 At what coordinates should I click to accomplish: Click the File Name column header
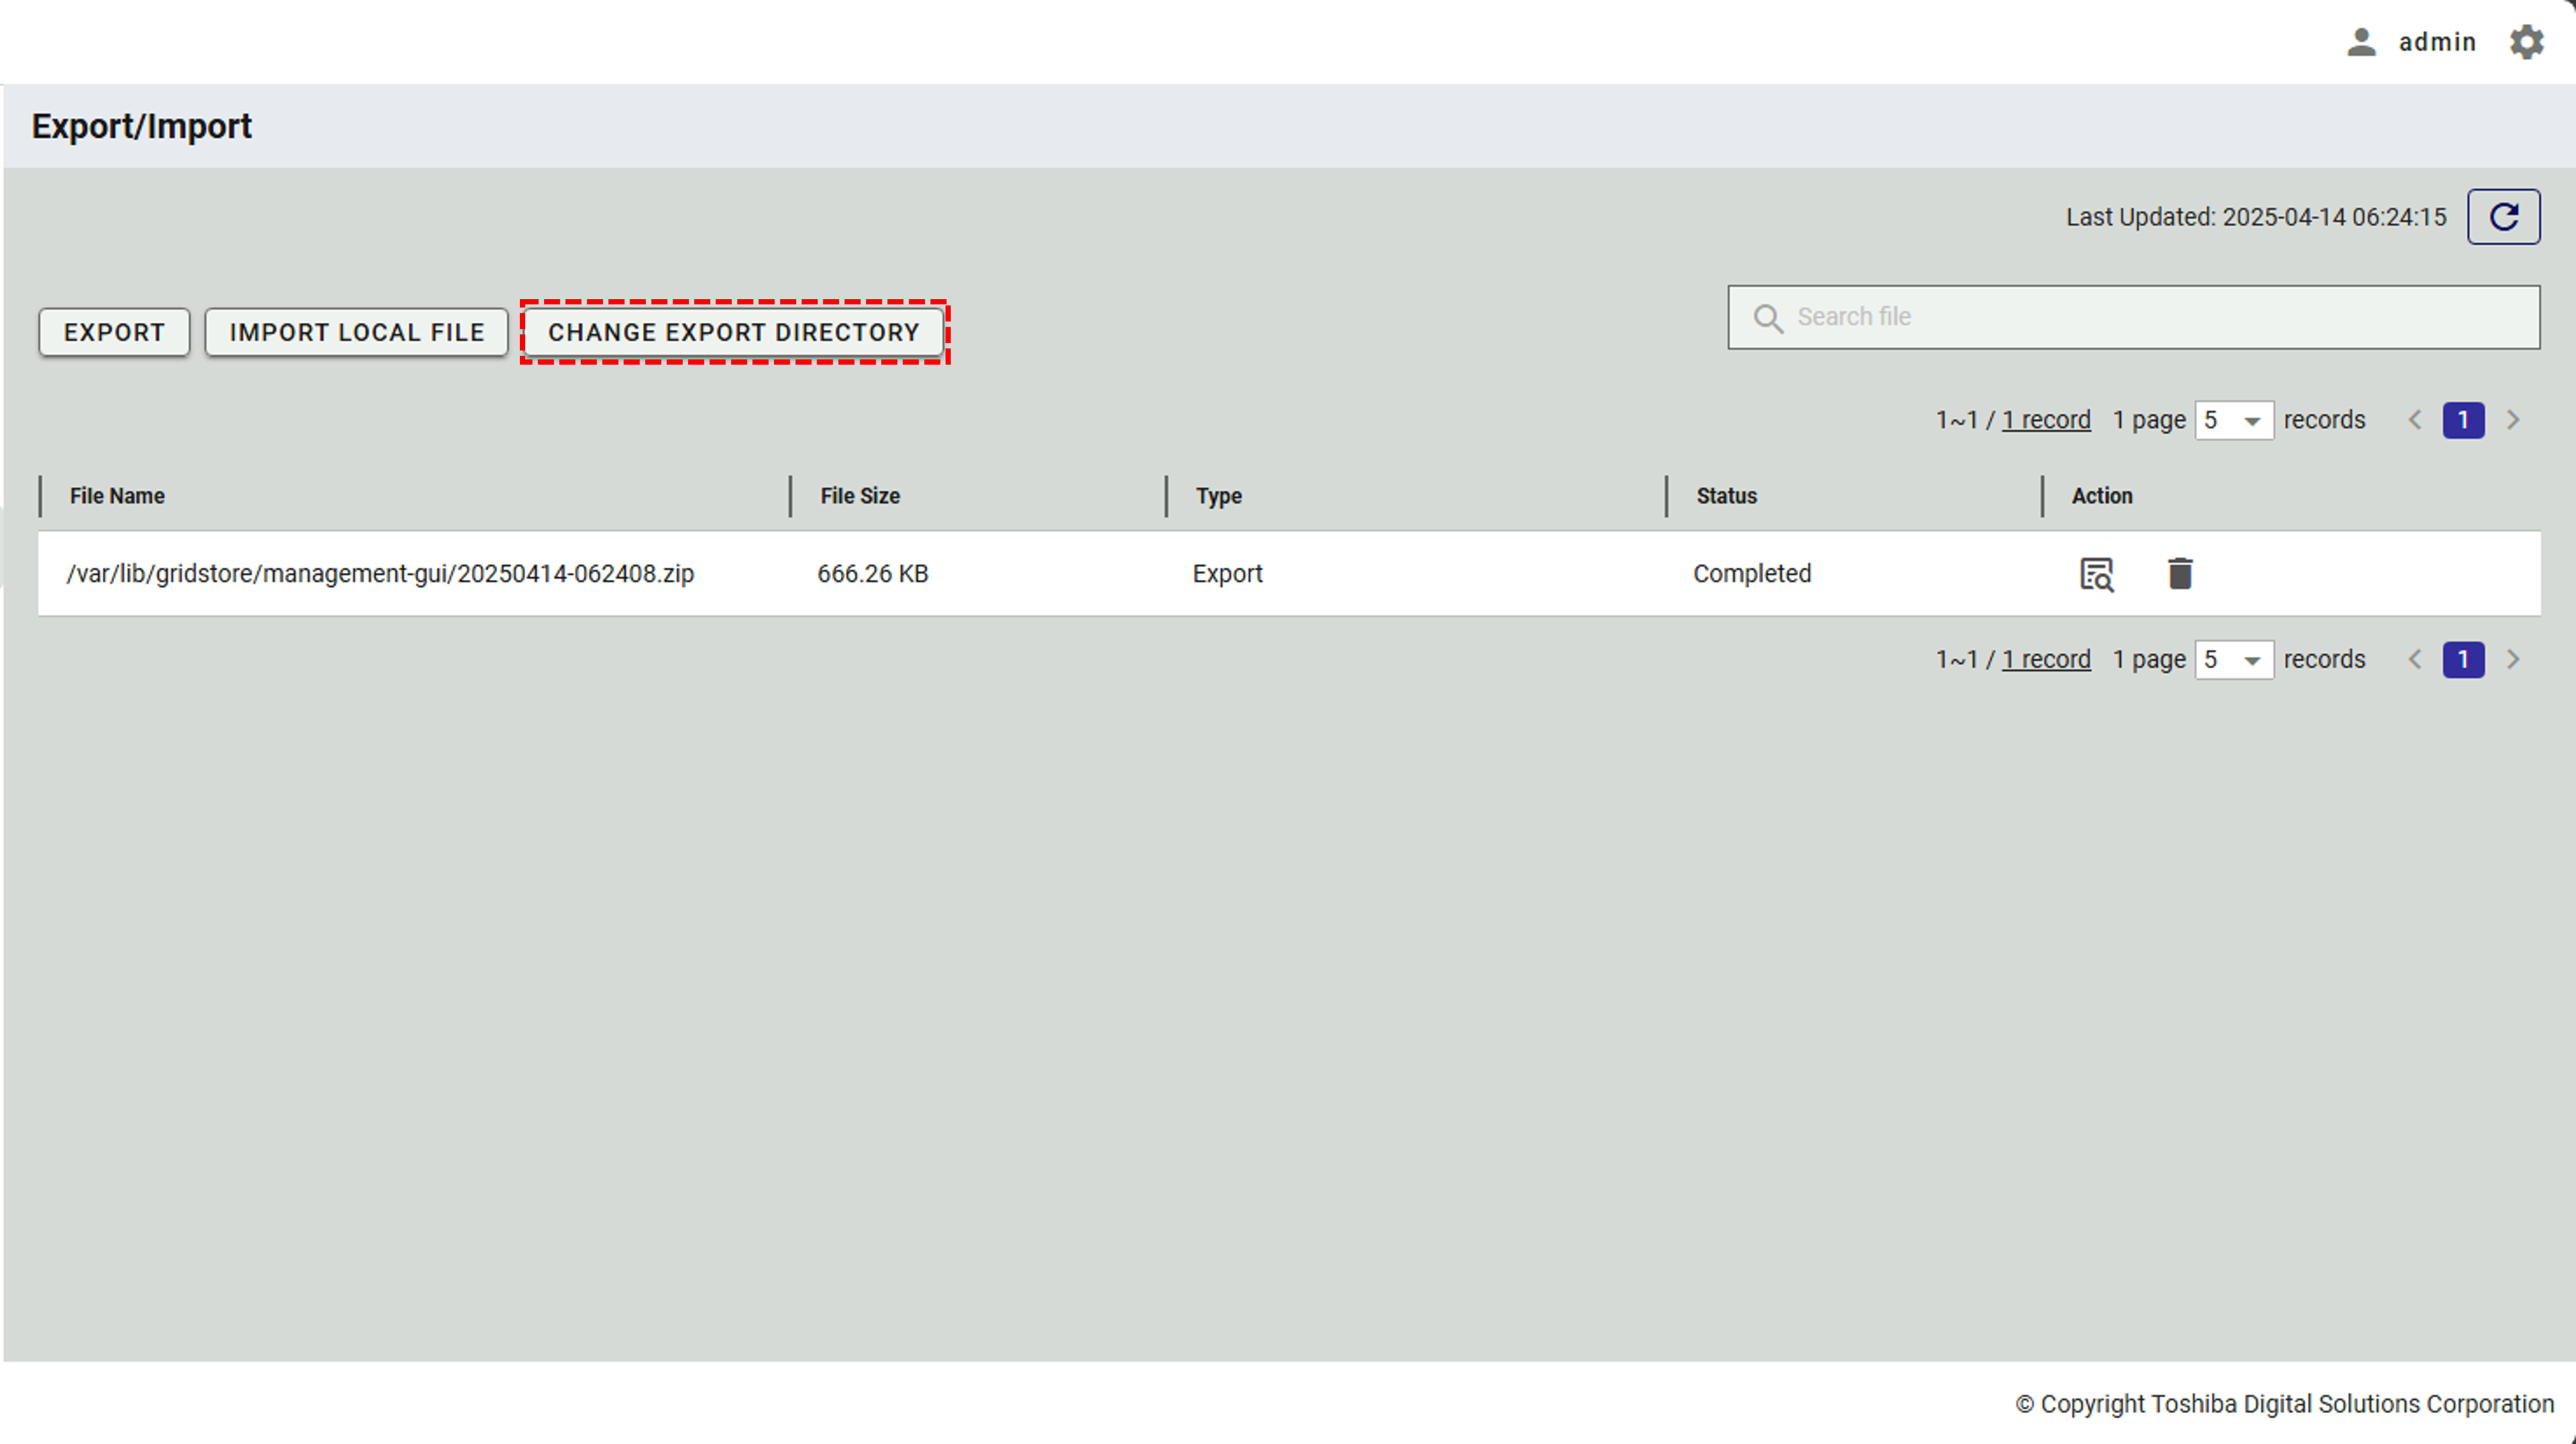coord(117,496)
